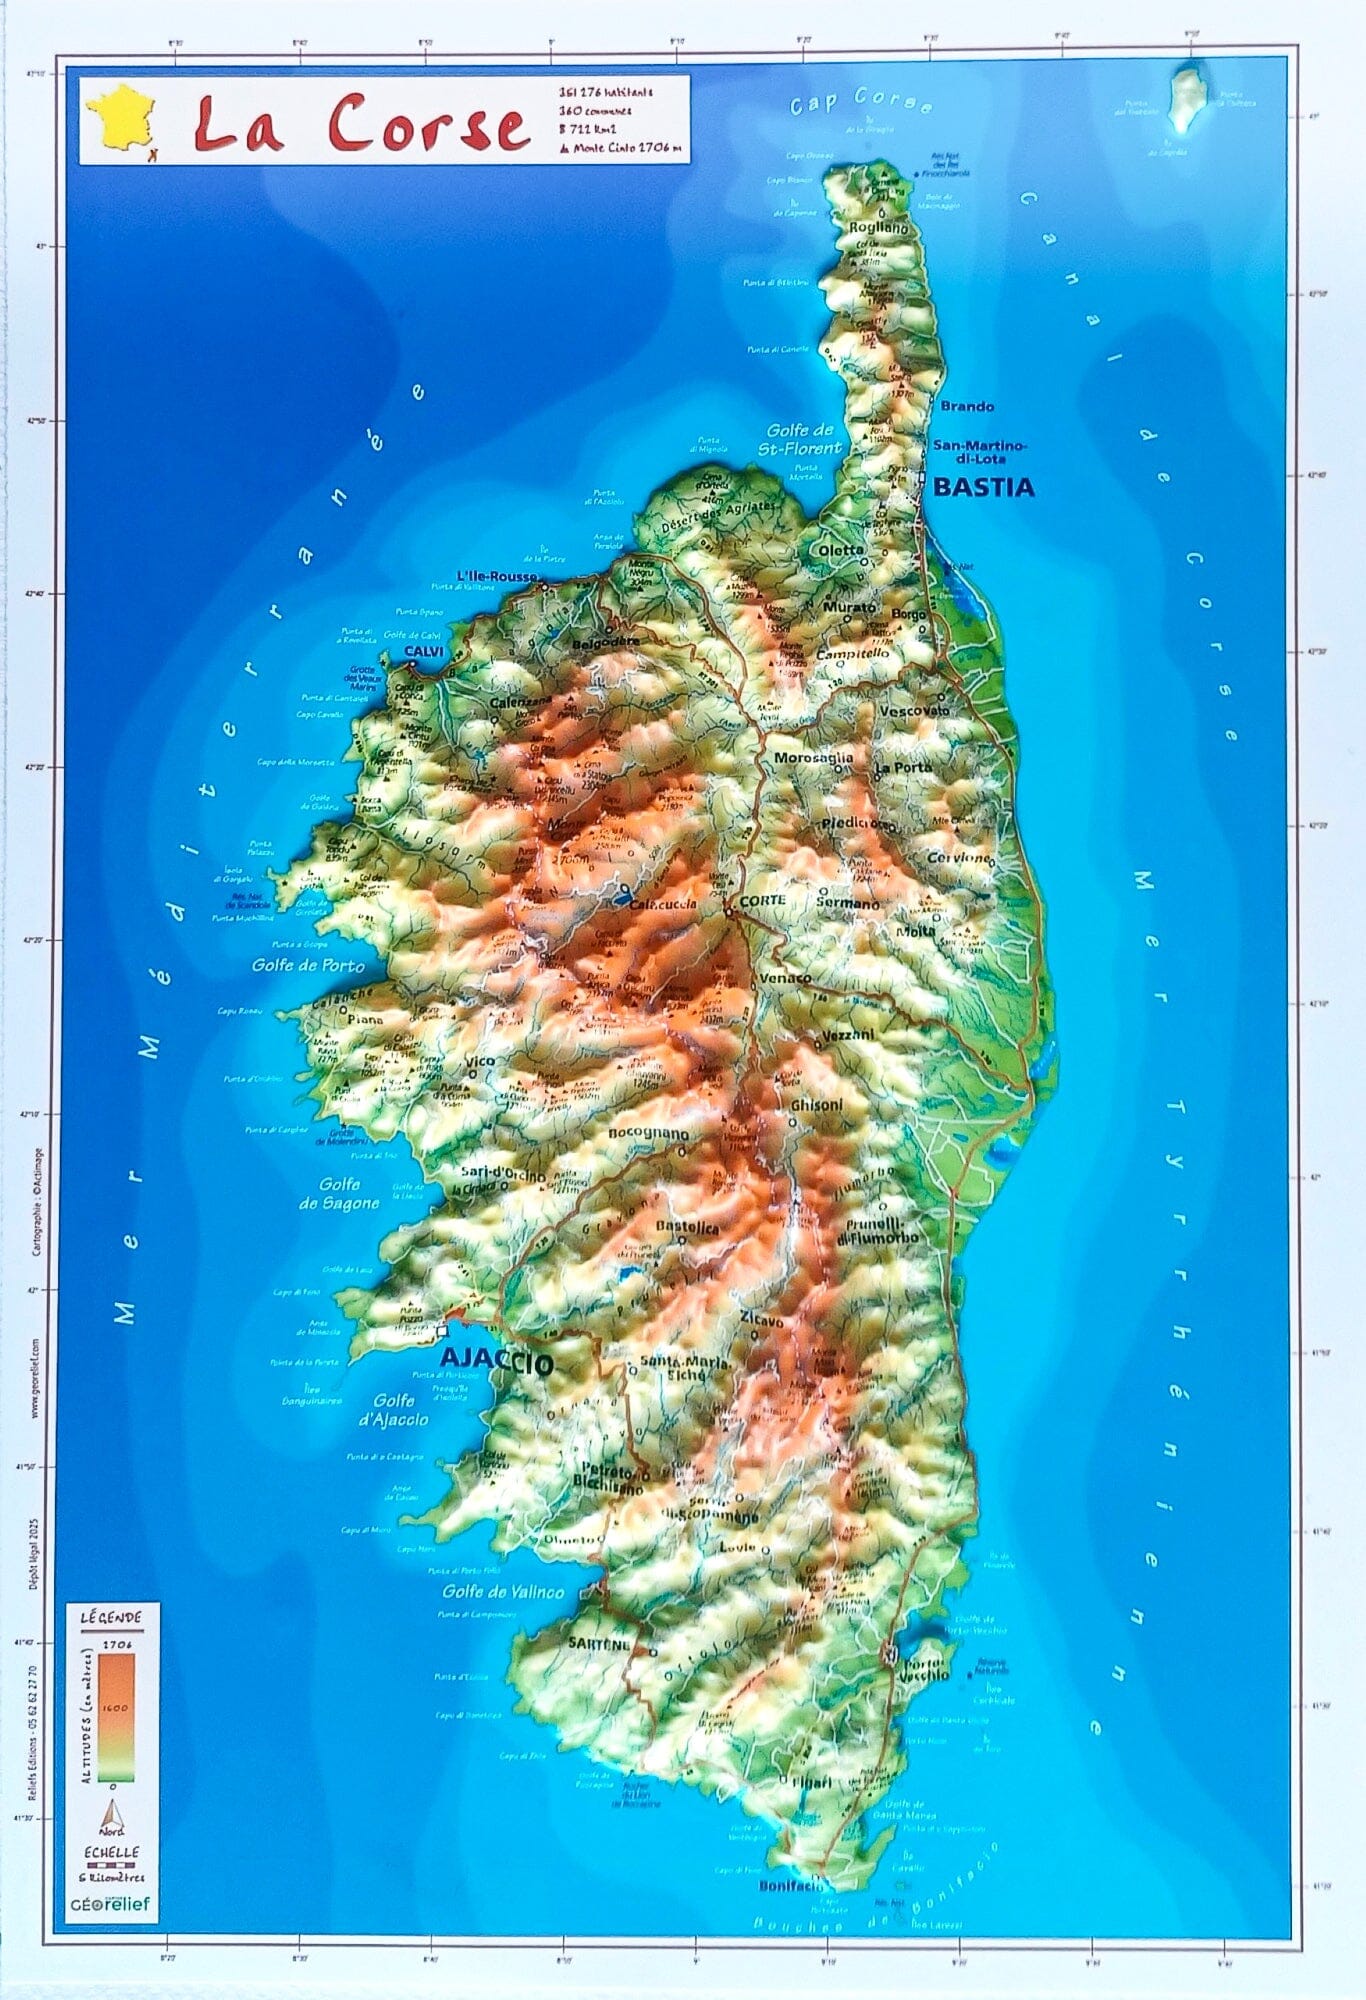The height and width of the screenshot is (2000, 1366).
Task: Click the 'Levie' village label
Action: tap(738, 1548)
